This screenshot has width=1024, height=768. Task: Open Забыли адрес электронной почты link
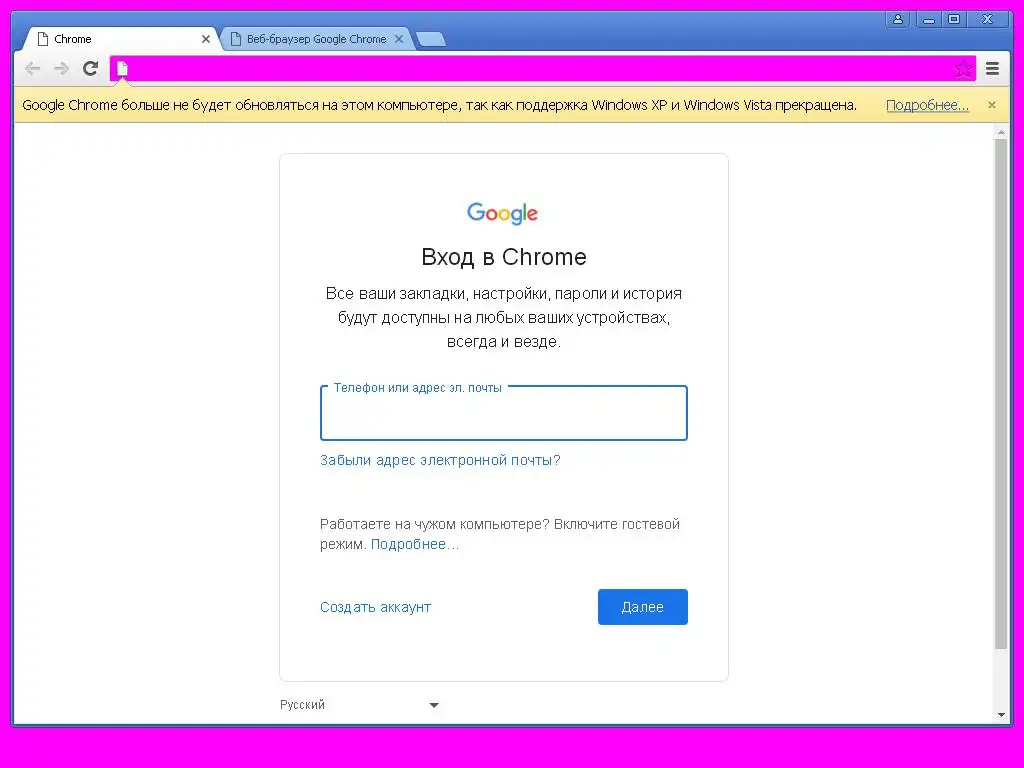440,460
